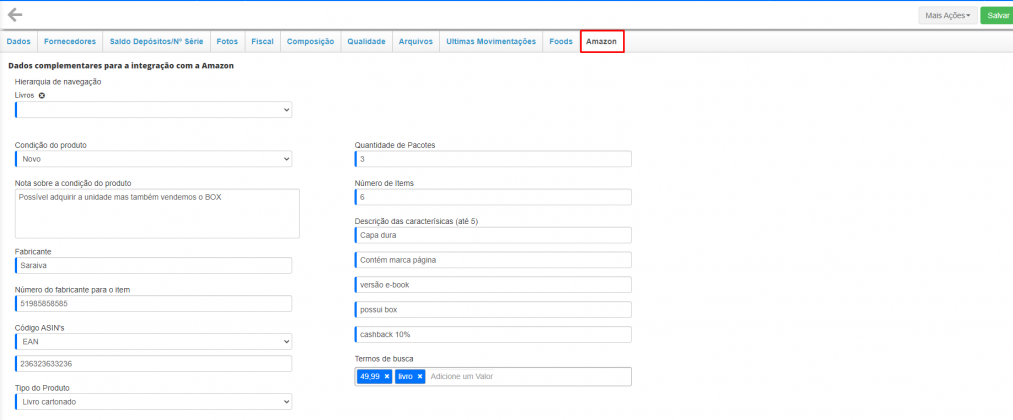Open the Fiscal tab
Viewport: 1013px width, 420px height.
[262, 41]
